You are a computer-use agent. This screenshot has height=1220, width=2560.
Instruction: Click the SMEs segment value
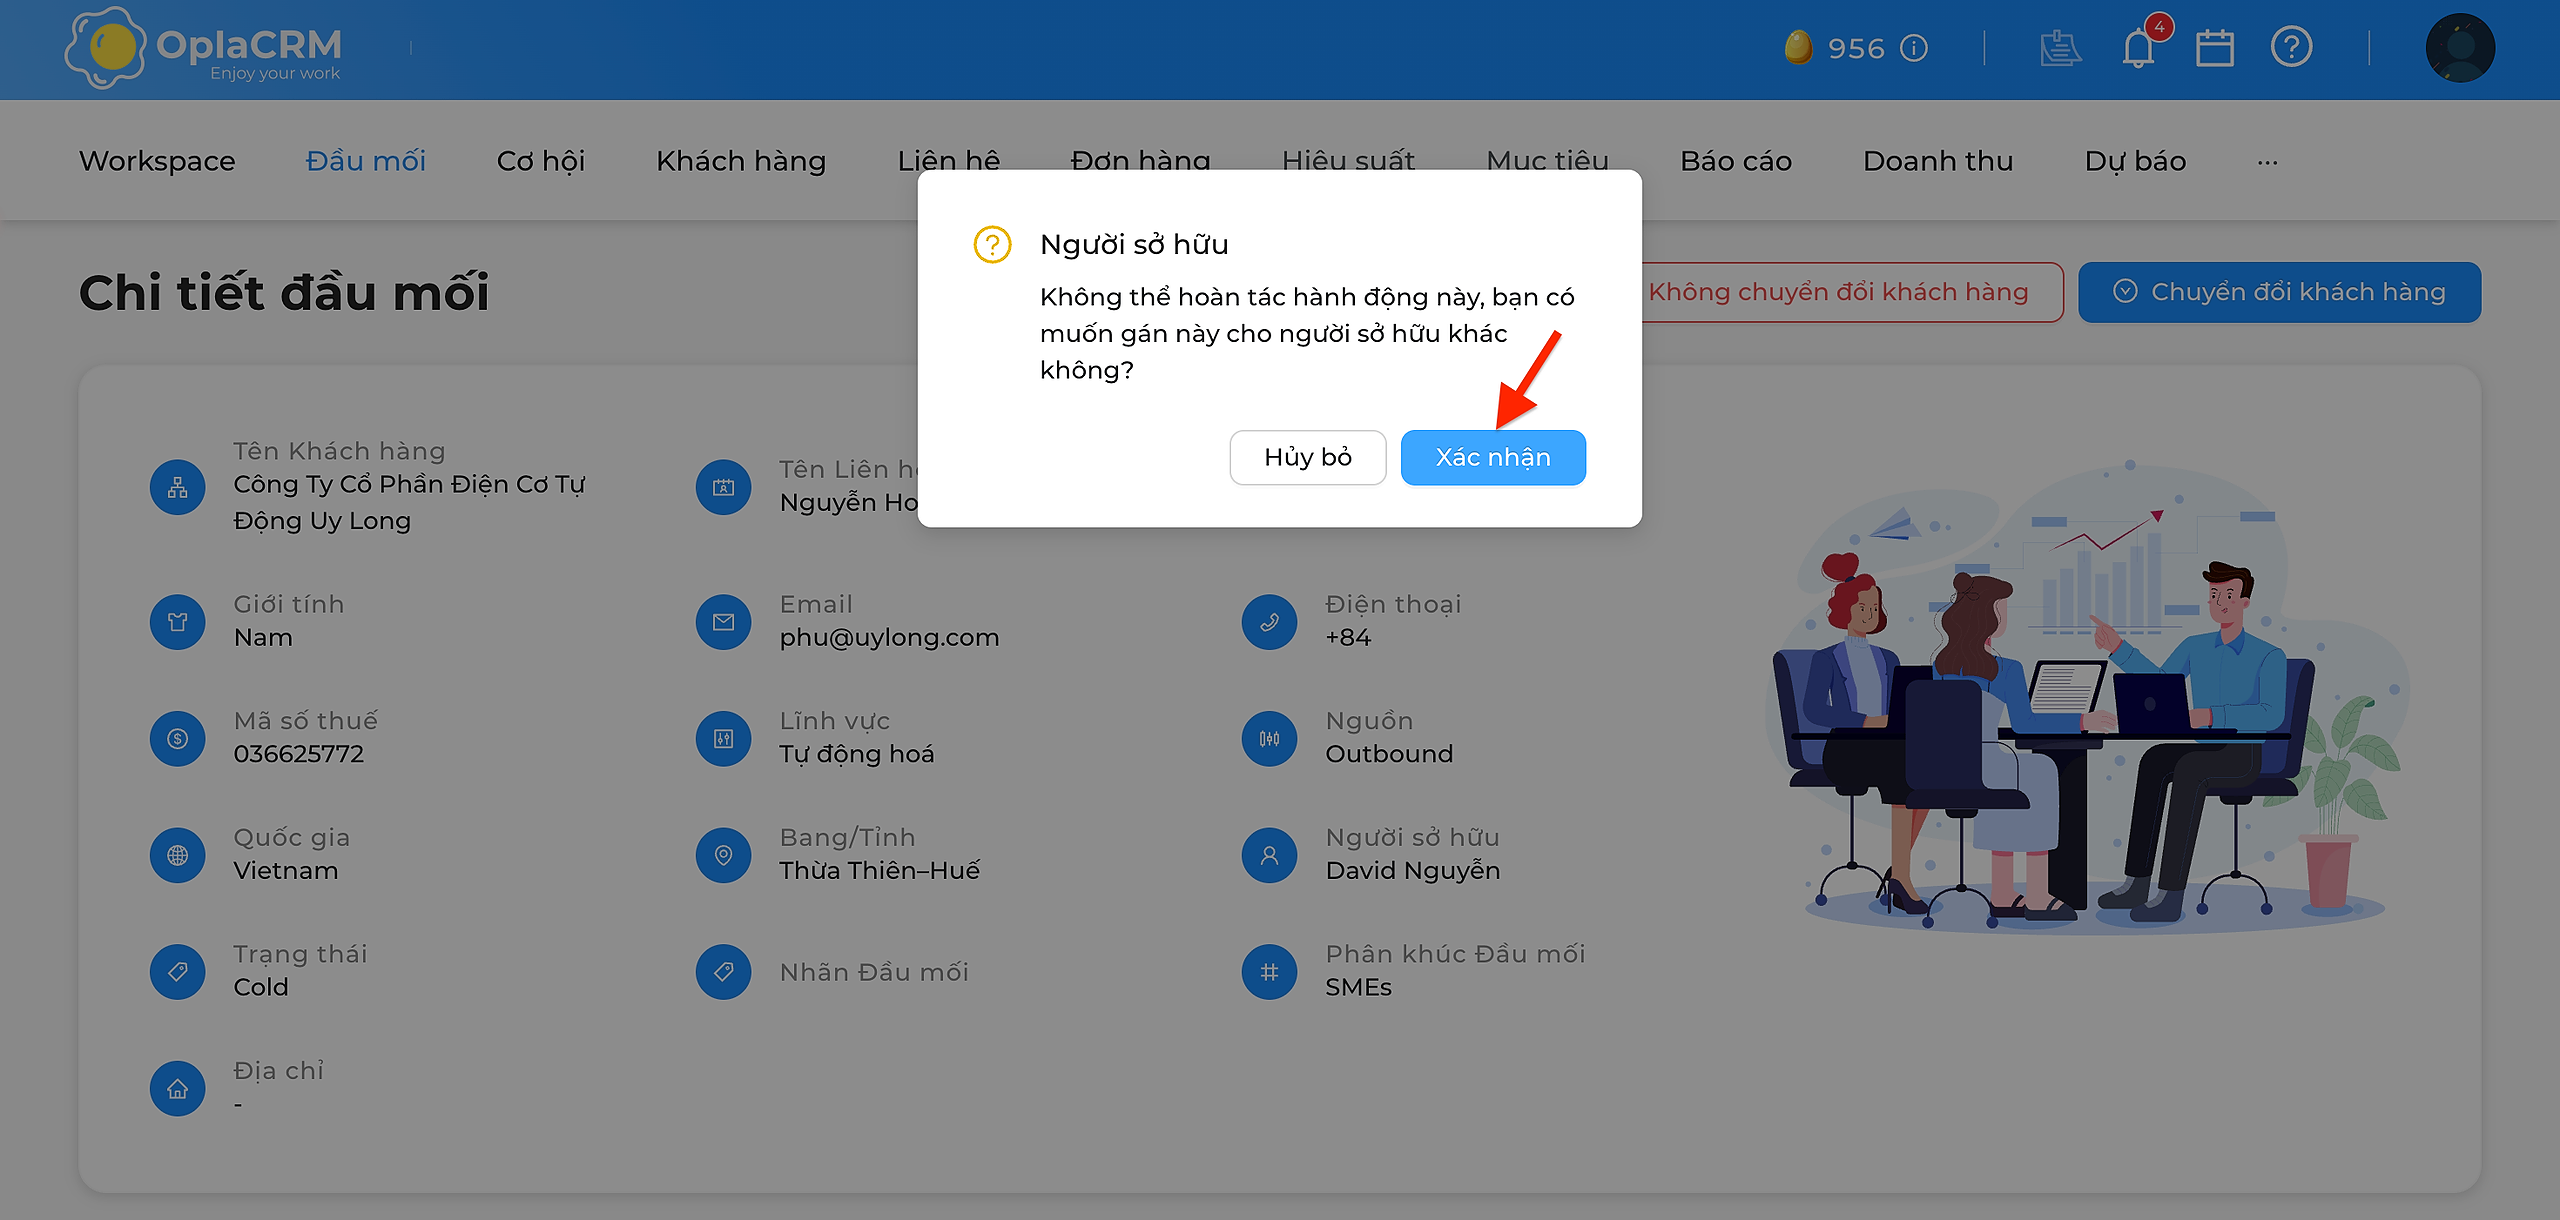[x=1358, y=986]
